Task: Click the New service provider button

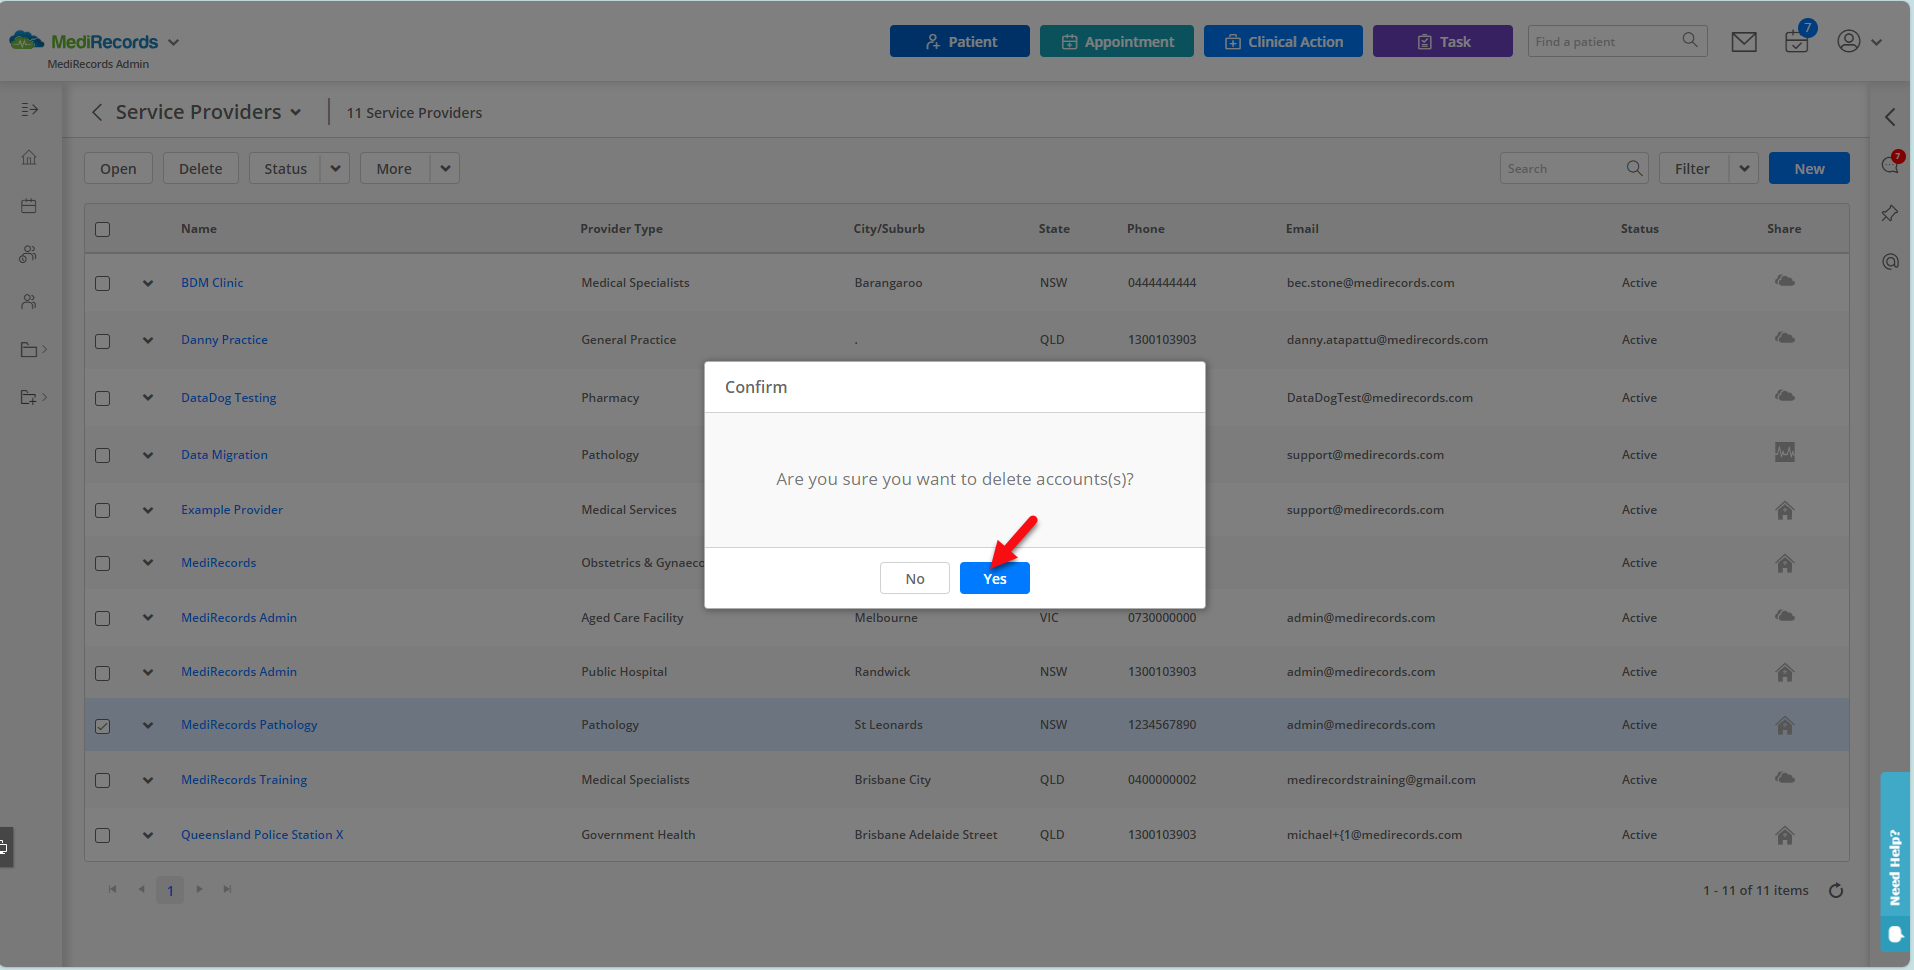Action: (x=1808, y=168)
